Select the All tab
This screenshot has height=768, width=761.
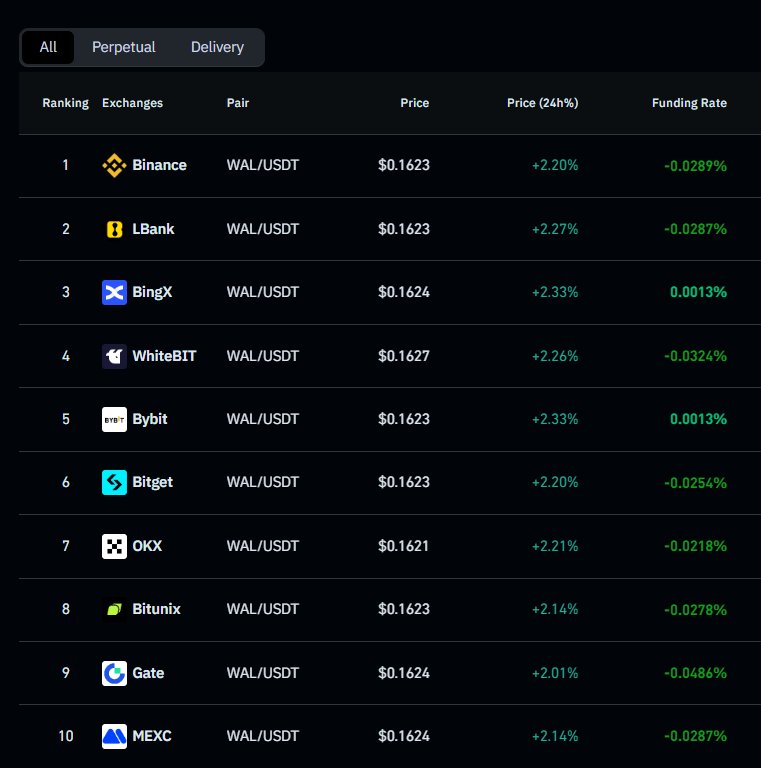[x=48, y=47]
